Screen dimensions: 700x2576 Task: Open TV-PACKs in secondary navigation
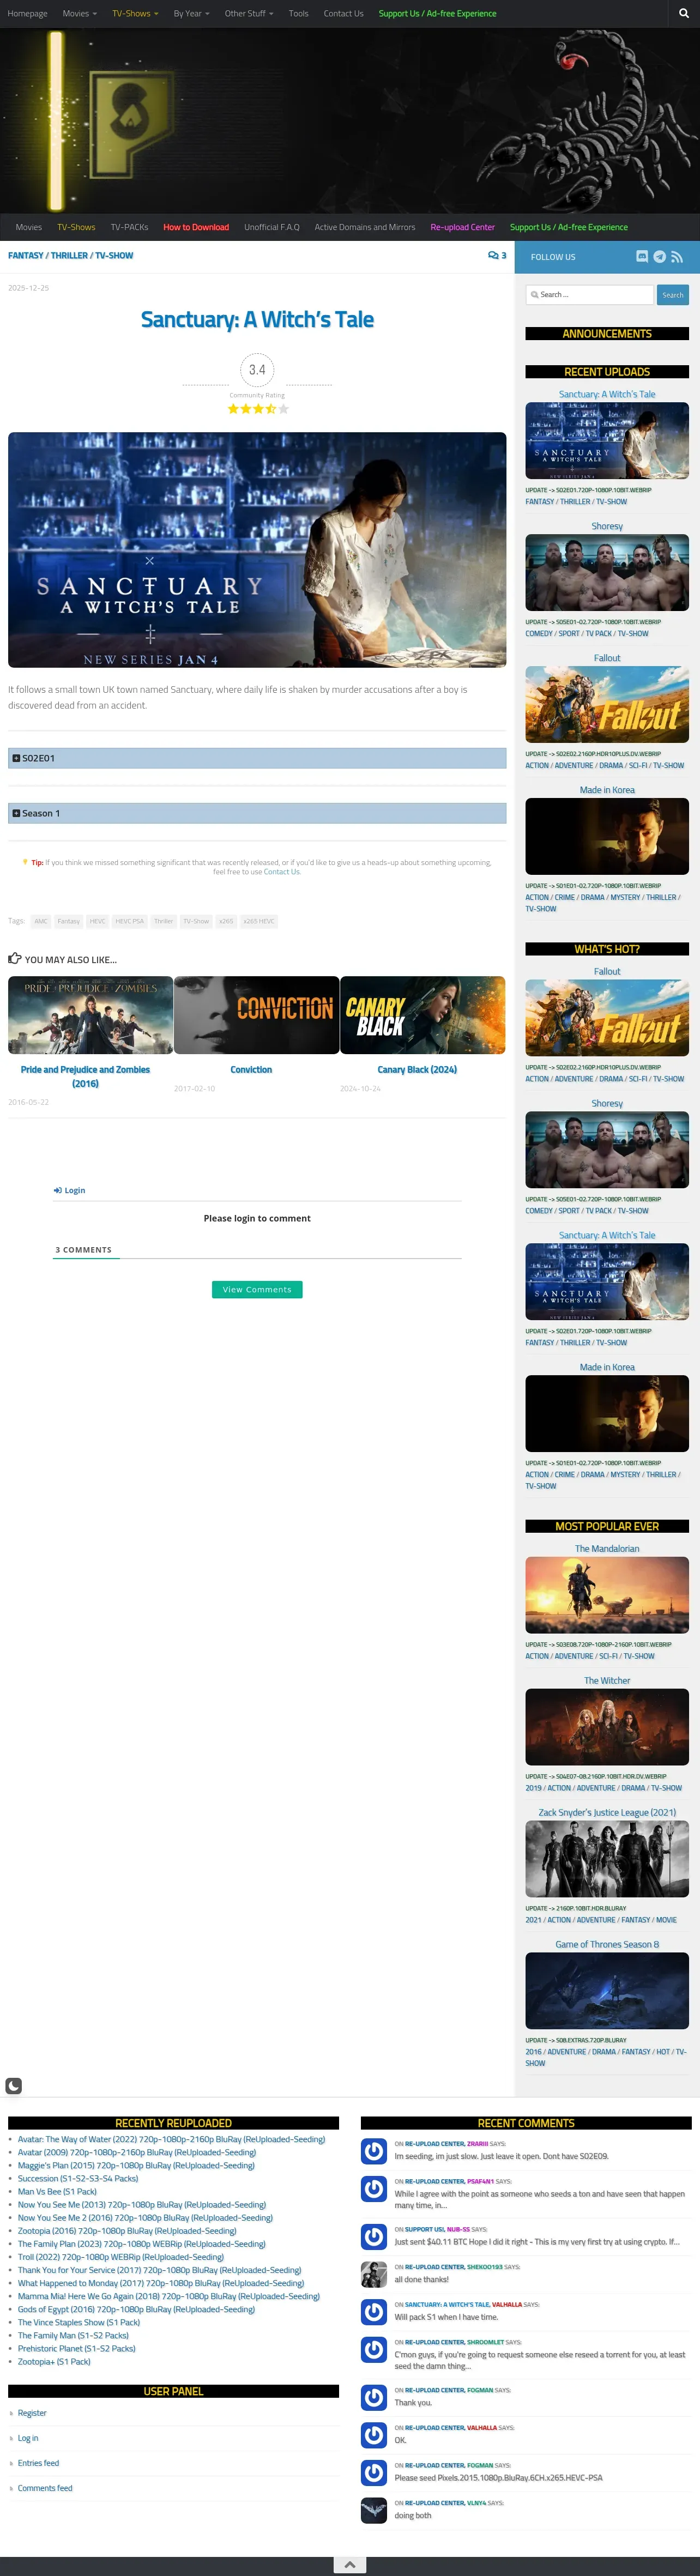130,227
